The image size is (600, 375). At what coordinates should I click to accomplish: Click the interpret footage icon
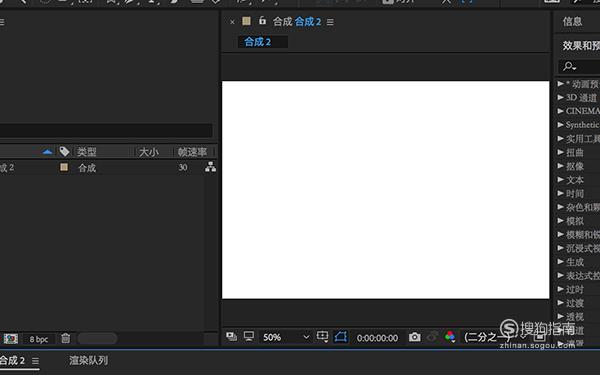click(x=11, y=339)
